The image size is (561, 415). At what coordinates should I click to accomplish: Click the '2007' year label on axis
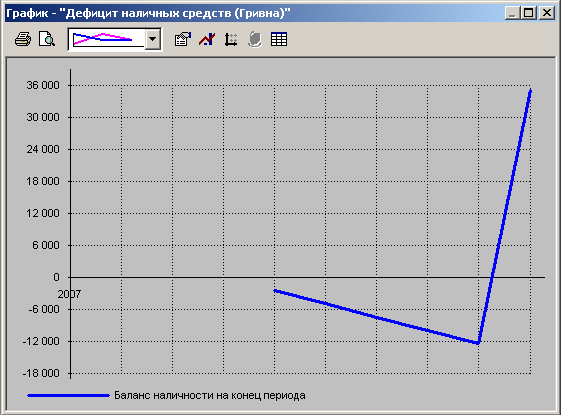click(x=69, y=294)
